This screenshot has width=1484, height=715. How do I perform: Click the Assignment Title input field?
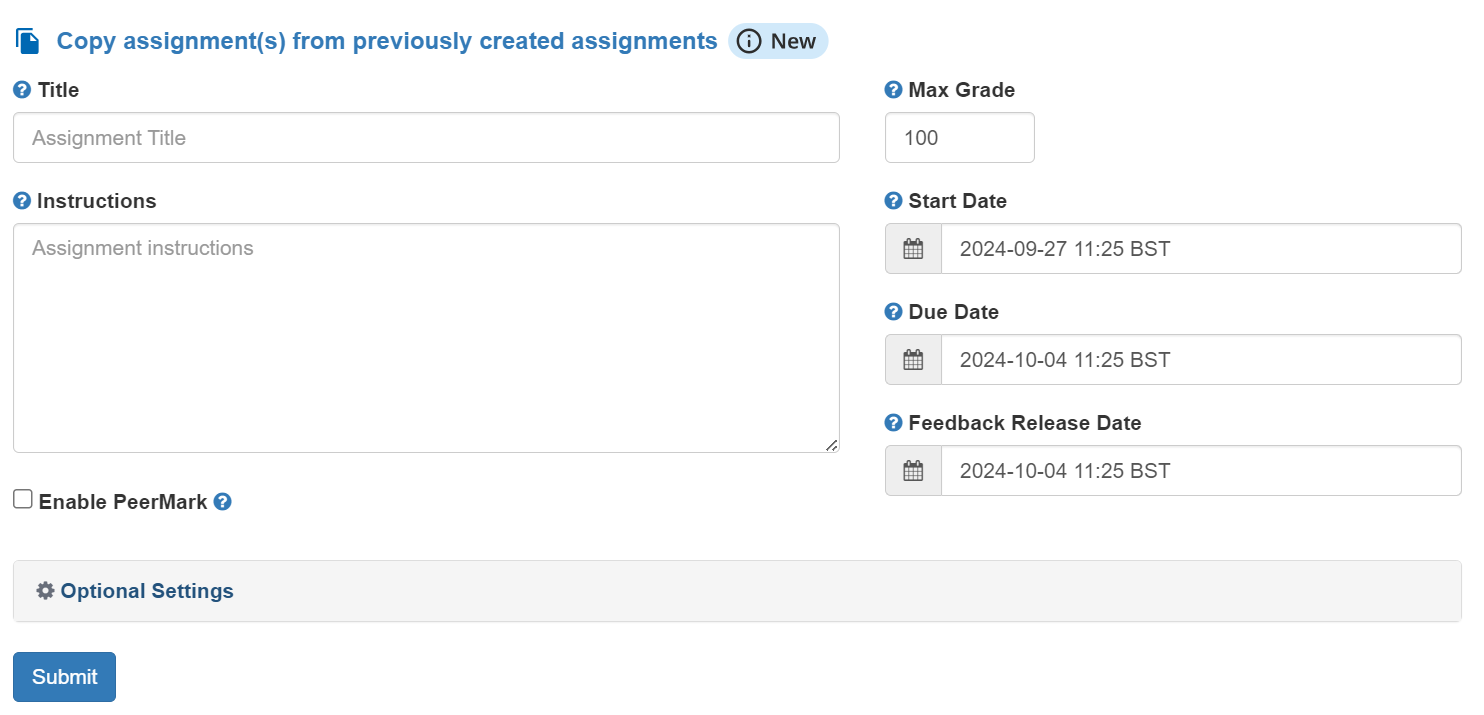(425, 137)
